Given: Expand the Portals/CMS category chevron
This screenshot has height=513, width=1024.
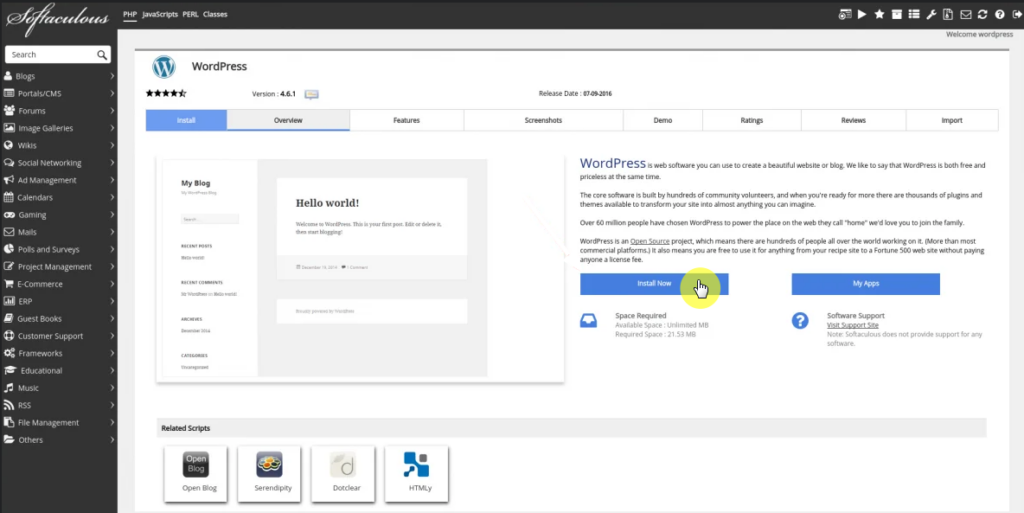Looking at the screenshot, I should [x=112, y=93].
